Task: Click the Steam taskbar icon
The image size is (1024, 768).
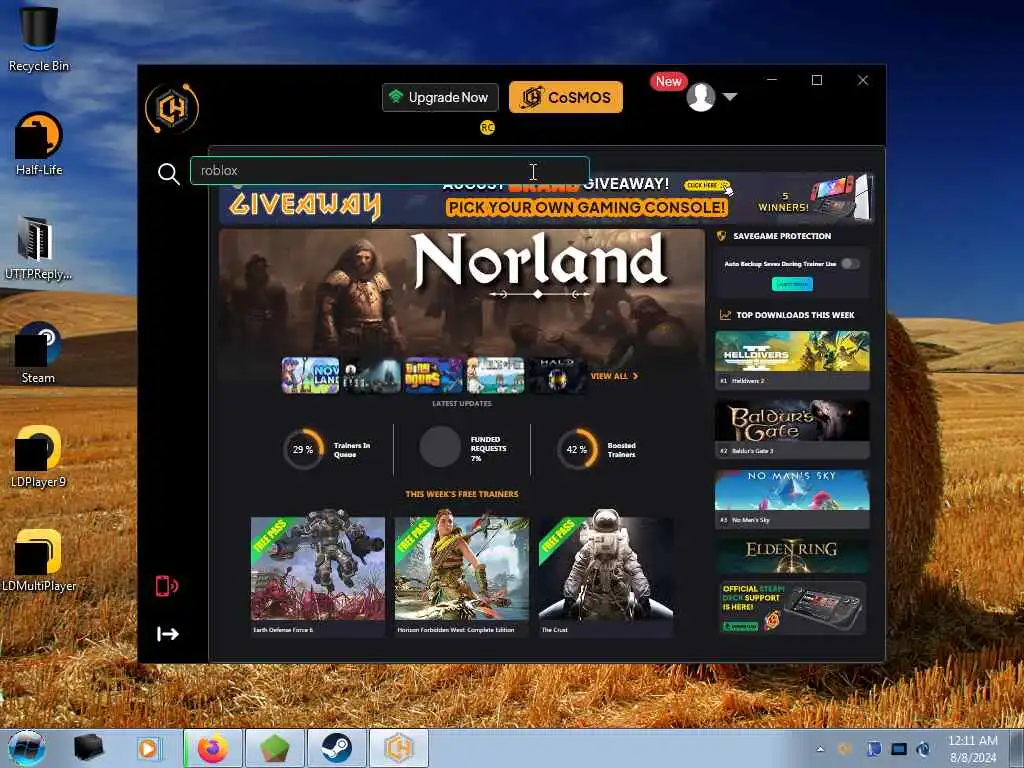Action: 336,748
